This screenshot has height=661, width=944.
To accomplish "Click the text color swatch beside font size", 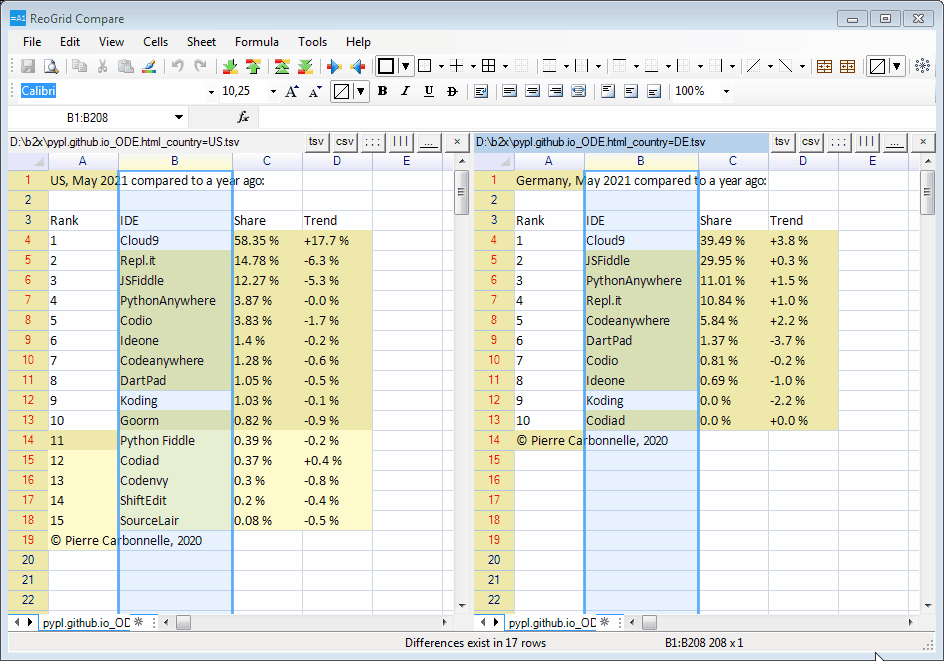I will click(341, 92).
